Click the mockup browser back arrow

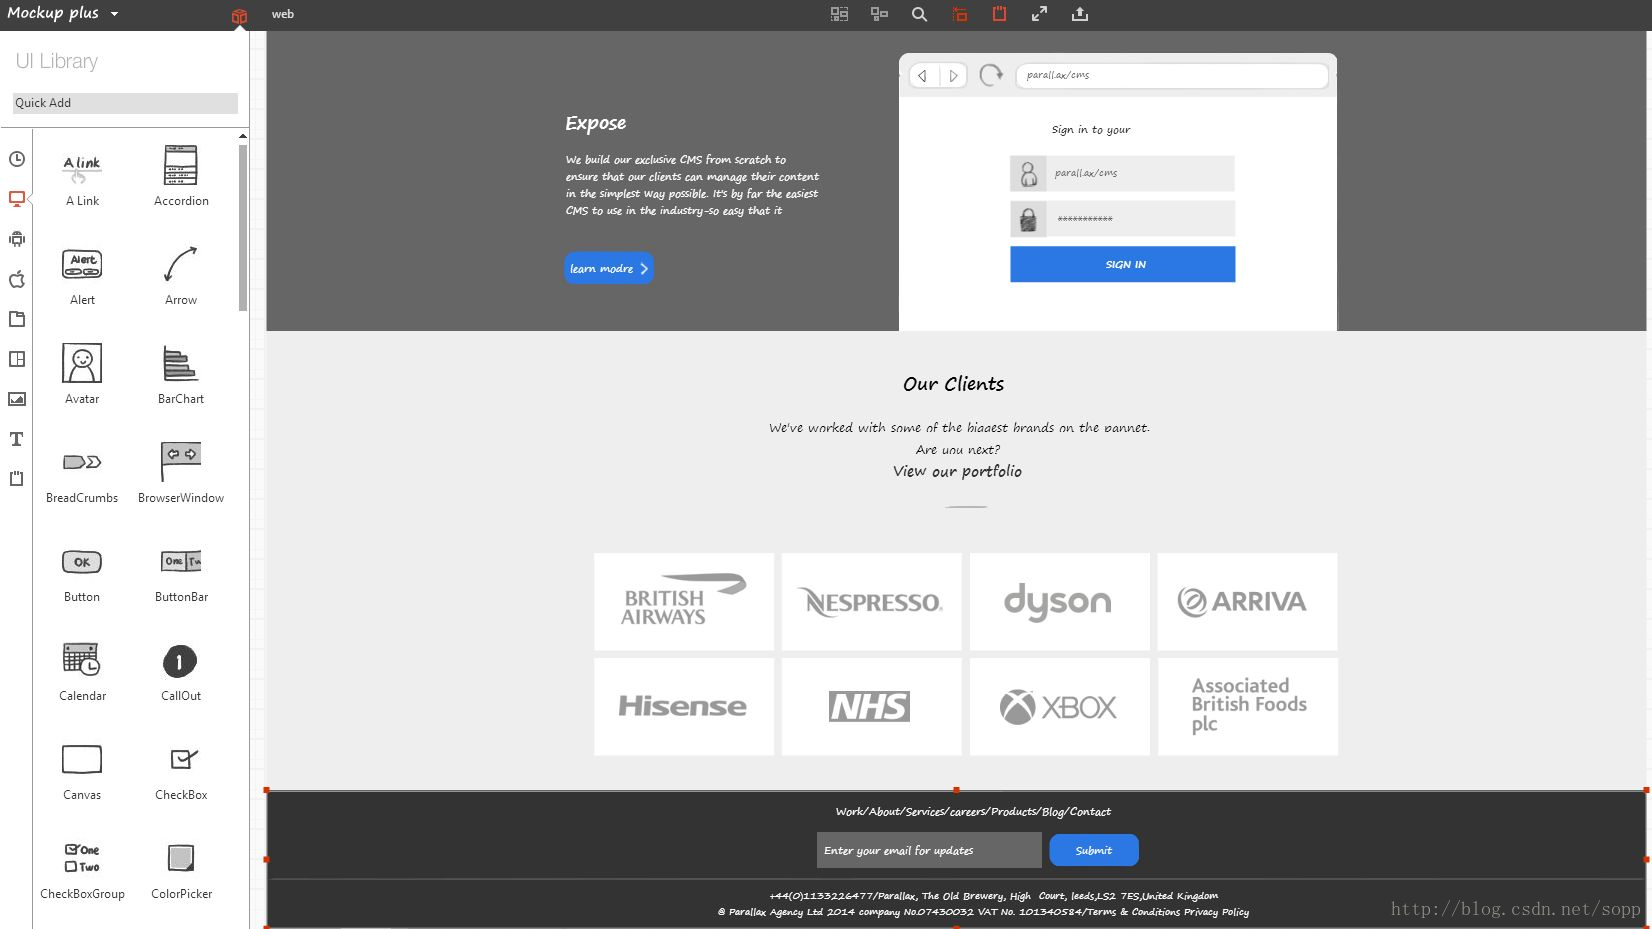coord(923,76)
